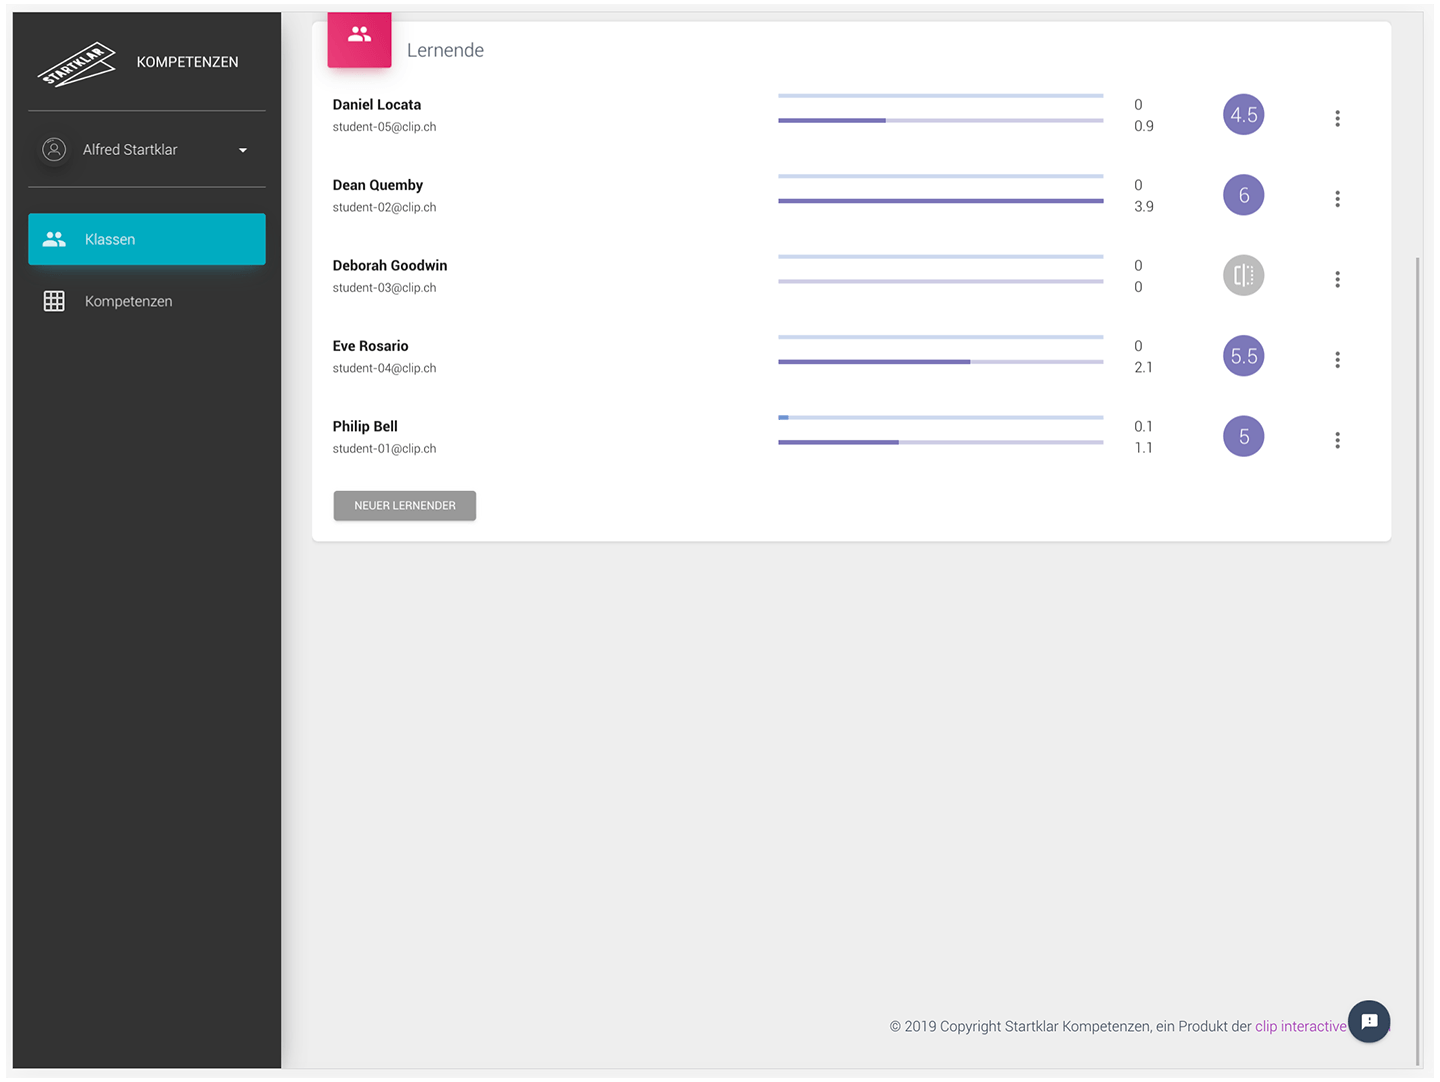The image size is (1440, 1082).
Task: Open more options for Daniel Locata
Action: [1337, 118]
